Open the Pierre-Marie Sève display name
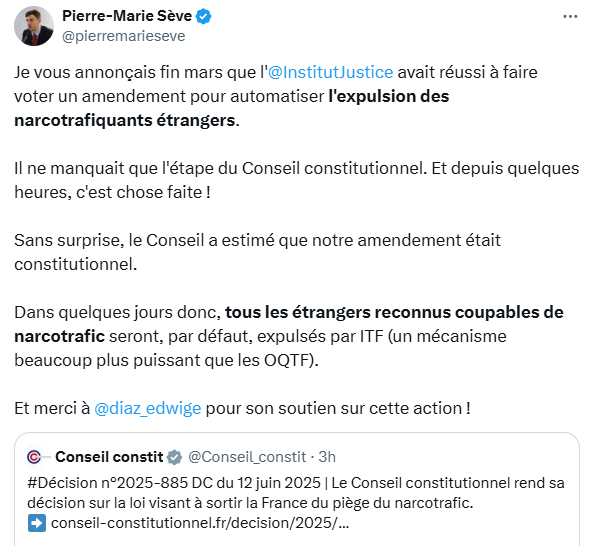This screenshot has width=589, height=546. pyautogui.click(x=127, y=16)
